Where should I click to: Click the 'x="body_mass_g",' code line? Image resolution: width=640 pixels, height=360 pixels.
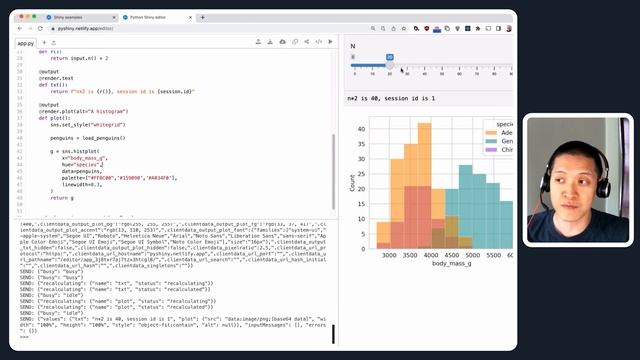pyautogui.click(x=85, y=158)
